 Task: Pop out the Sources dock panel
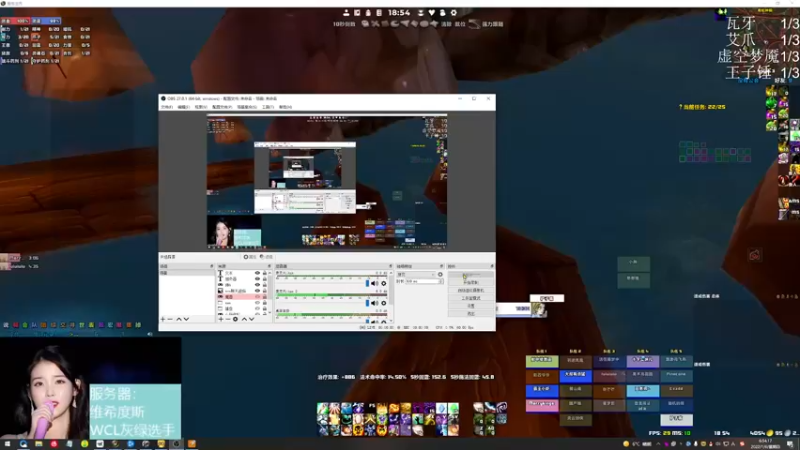click(269, 266)
